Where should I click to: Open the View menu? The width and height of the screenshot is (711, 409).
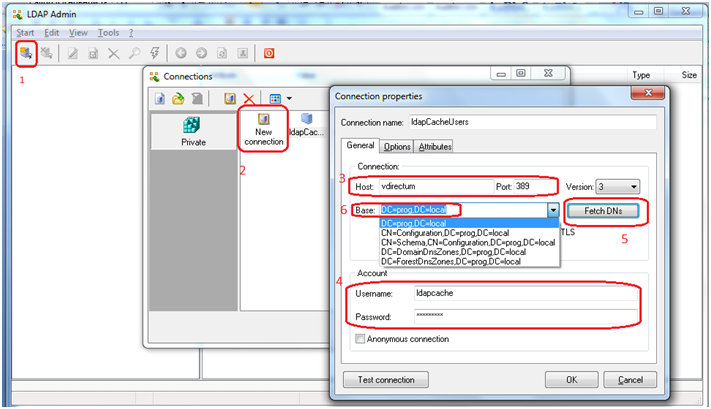pos(78,33)
